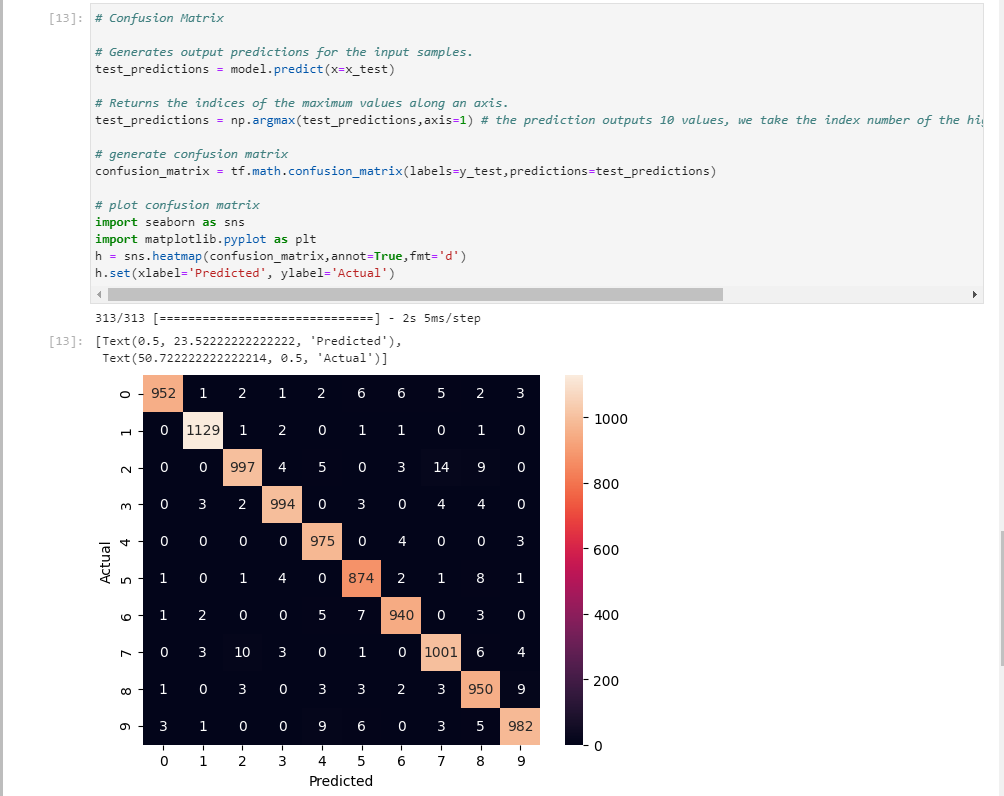The width and height of the screenshot is (1004, 796).
Task: Click the heatmap colorbar gradient strip
Action: tap(574, 560)
